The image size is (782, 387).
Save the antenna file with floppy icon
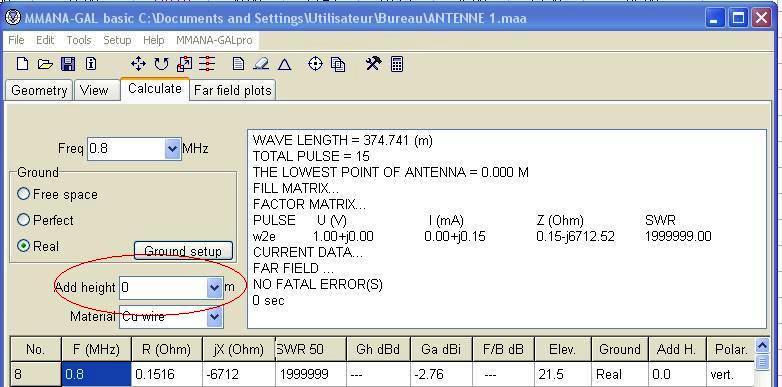[68, 64]
